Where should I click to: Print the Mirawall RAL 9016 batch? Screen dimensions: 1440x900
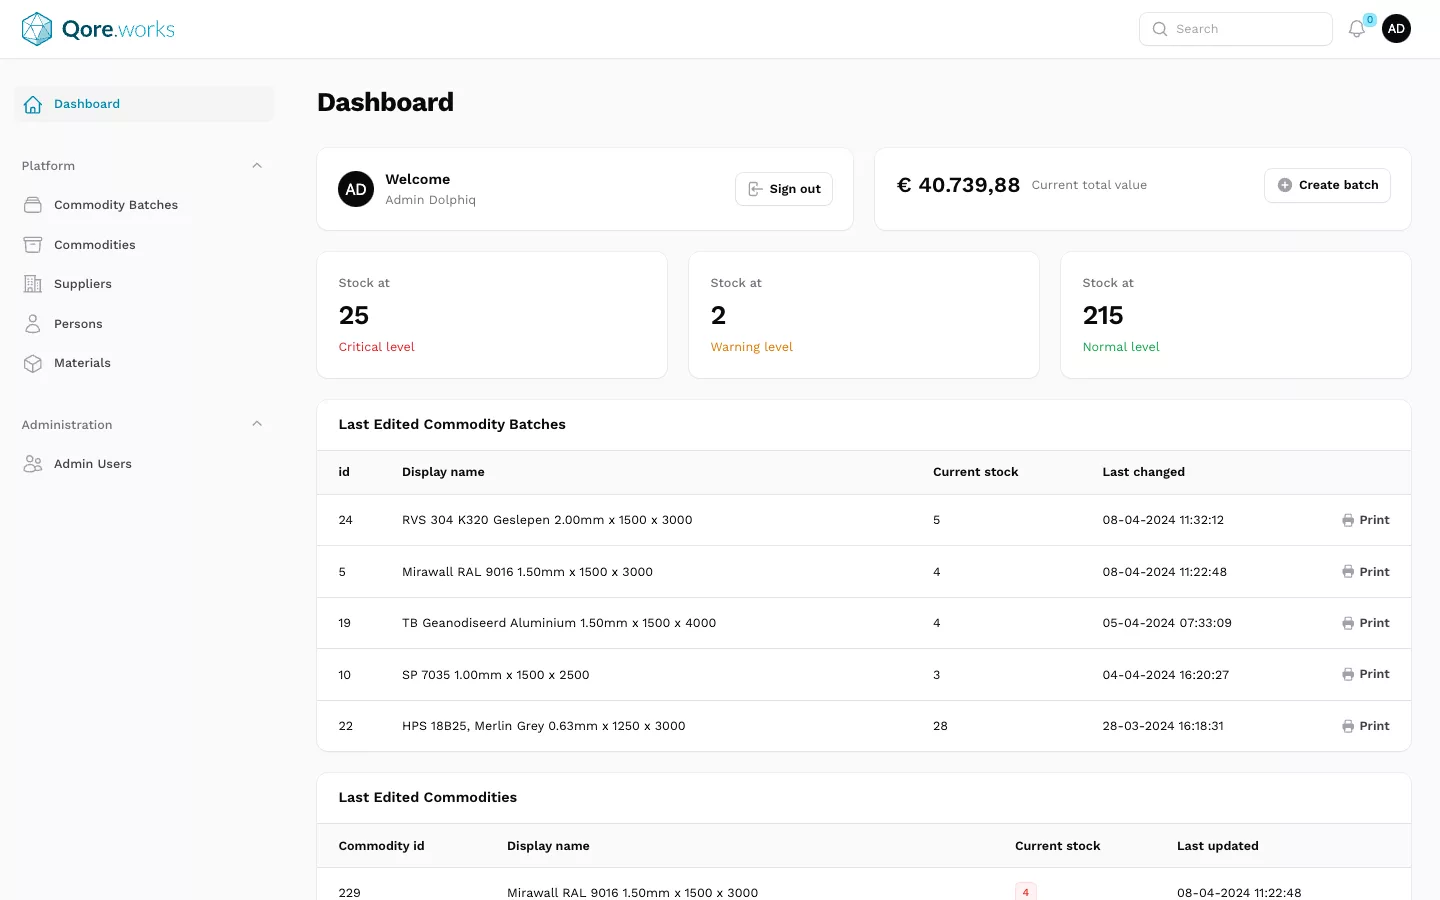[x=1365, y=572]
